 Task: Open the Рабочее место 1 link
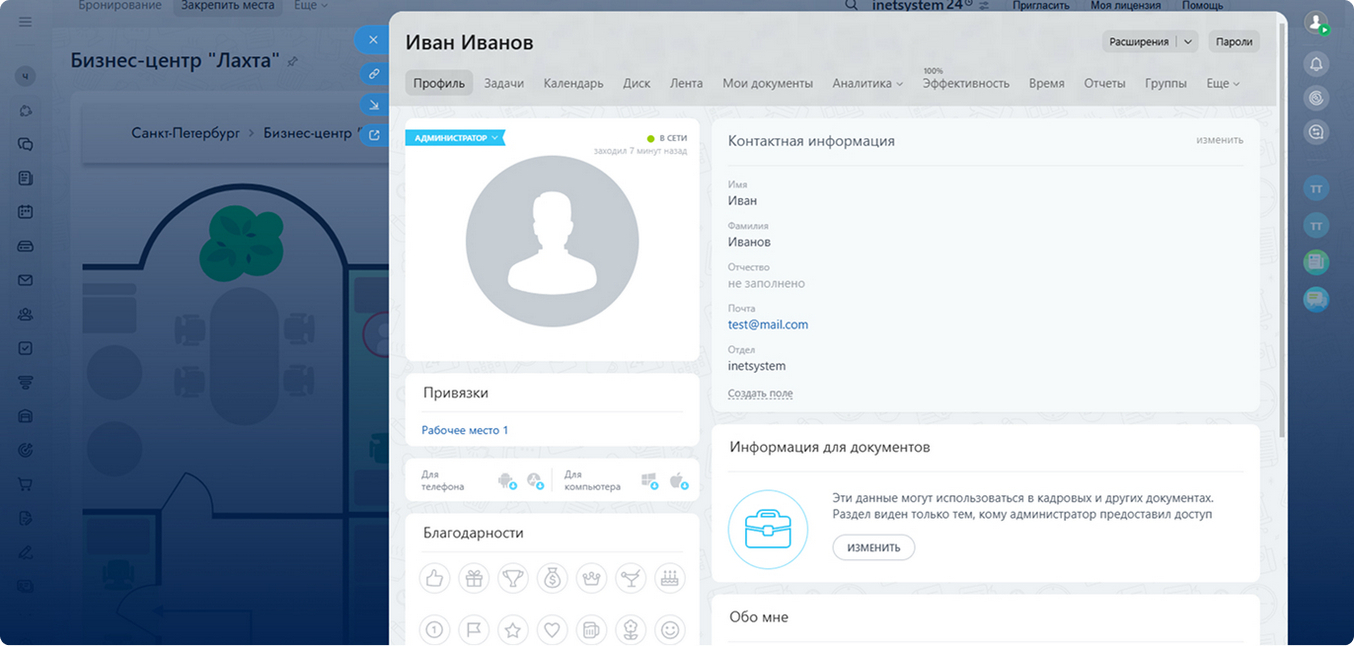(x=465, y=430)
